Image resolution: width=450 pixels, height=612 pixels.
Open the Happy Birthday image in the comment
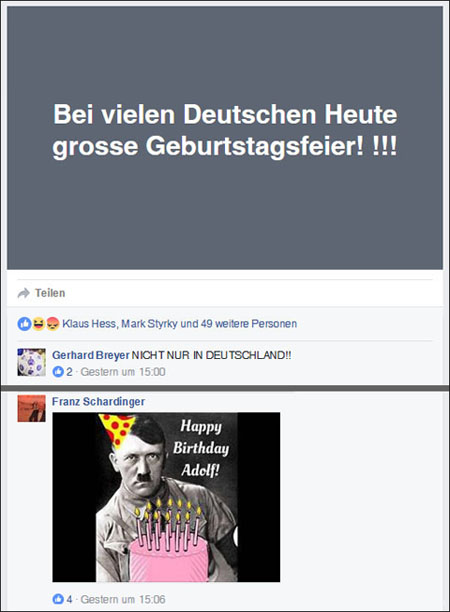pyautogui.click(x=166, y=497)
